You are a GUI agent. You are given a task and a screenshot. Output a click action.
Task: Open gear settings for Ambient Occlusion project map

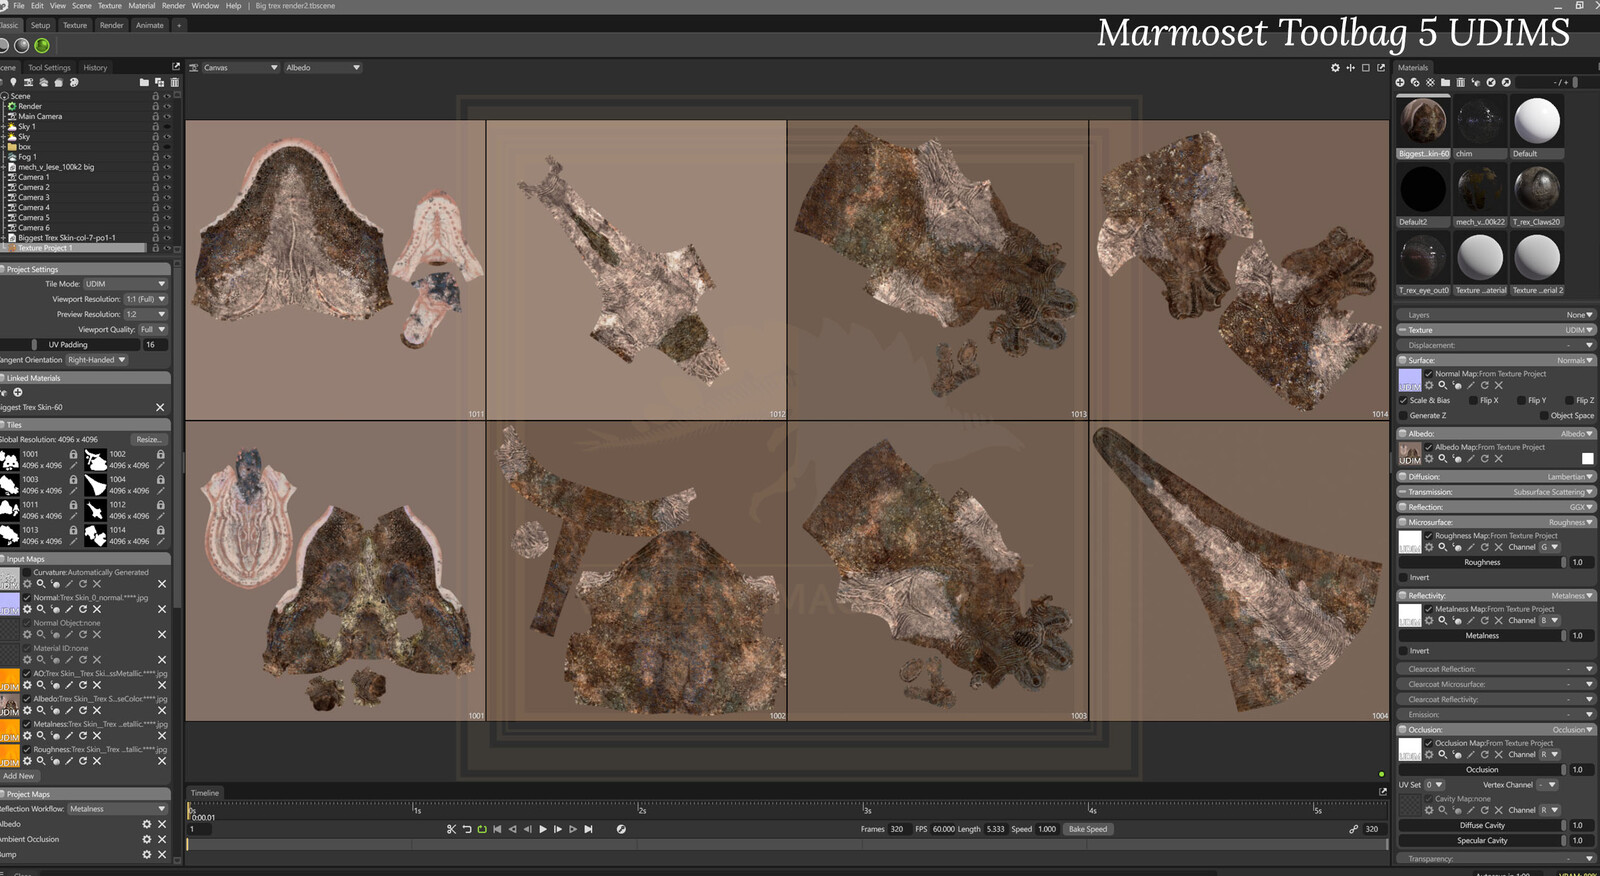(x=146, y=840)
